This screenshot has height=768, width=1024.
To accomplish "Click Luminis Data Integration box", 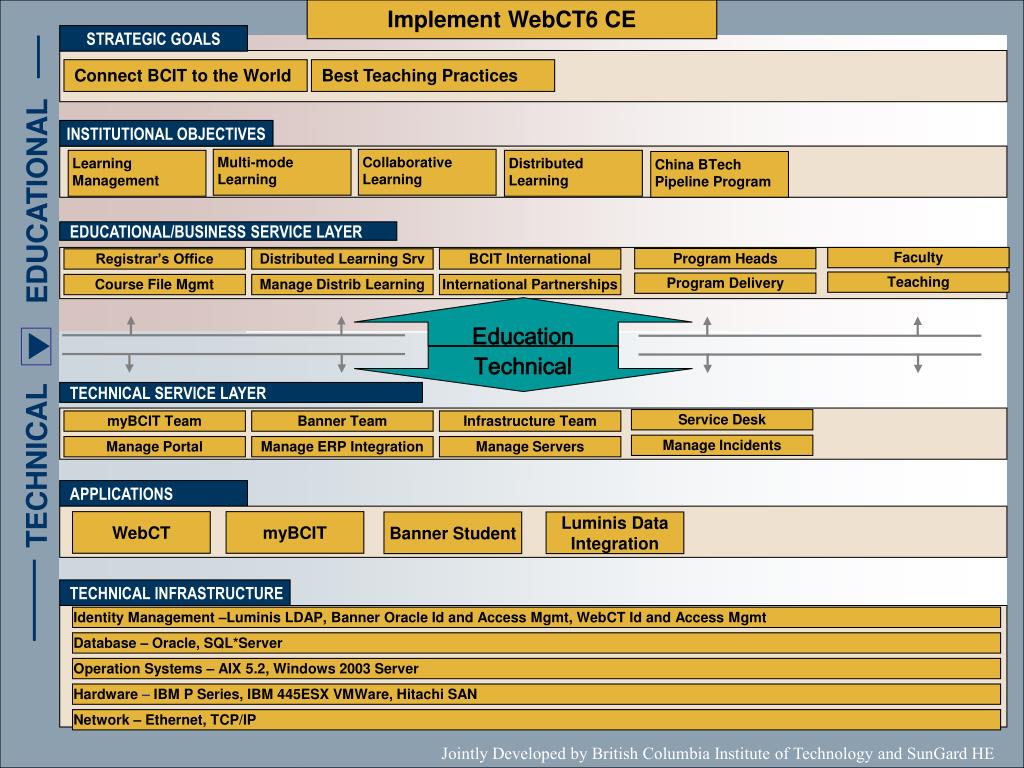I will [615, 533].
